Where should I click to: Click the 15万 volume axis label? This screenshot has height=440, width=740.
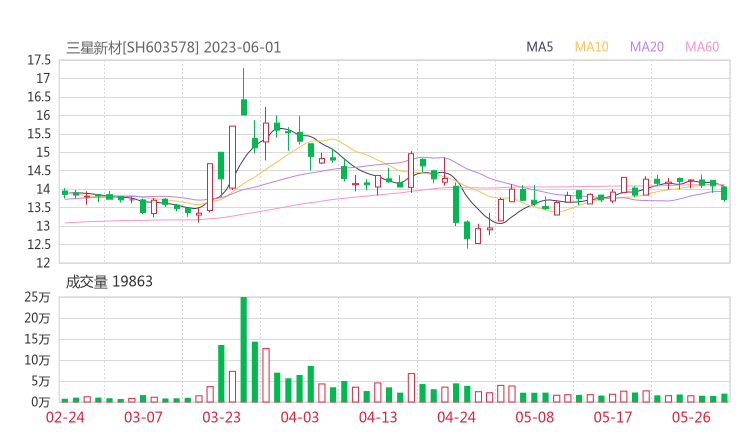coord(37,339)
